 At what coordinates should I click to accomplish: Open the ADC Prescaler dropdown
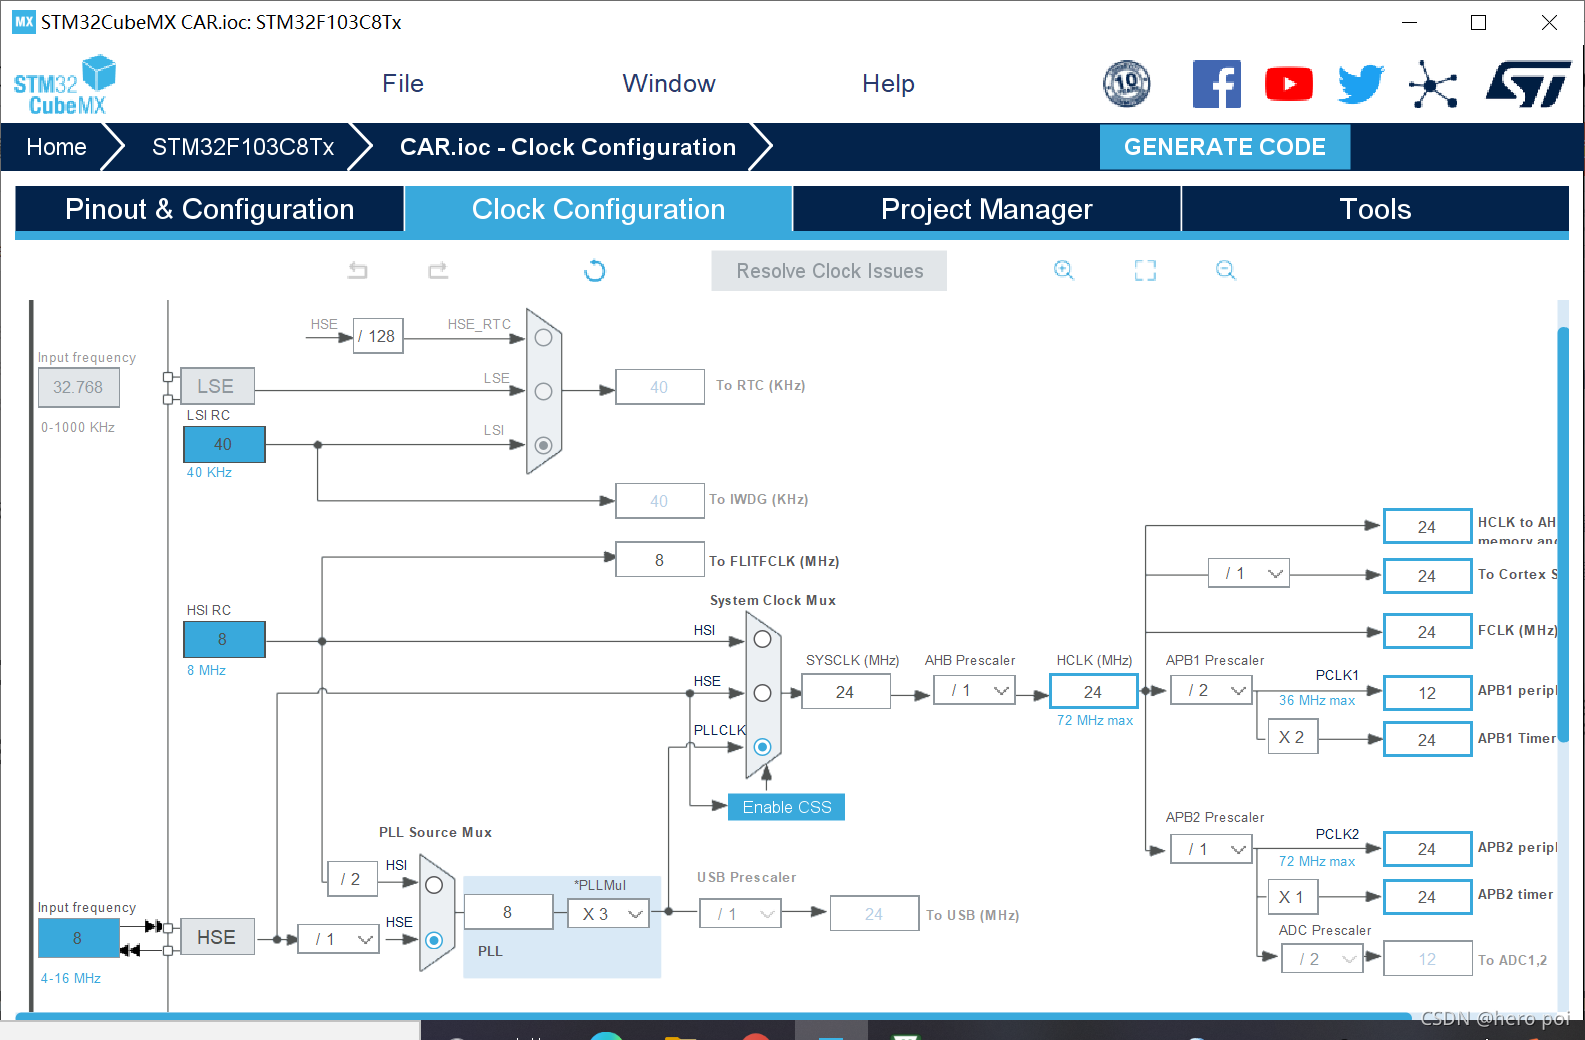coord(1322,959)
